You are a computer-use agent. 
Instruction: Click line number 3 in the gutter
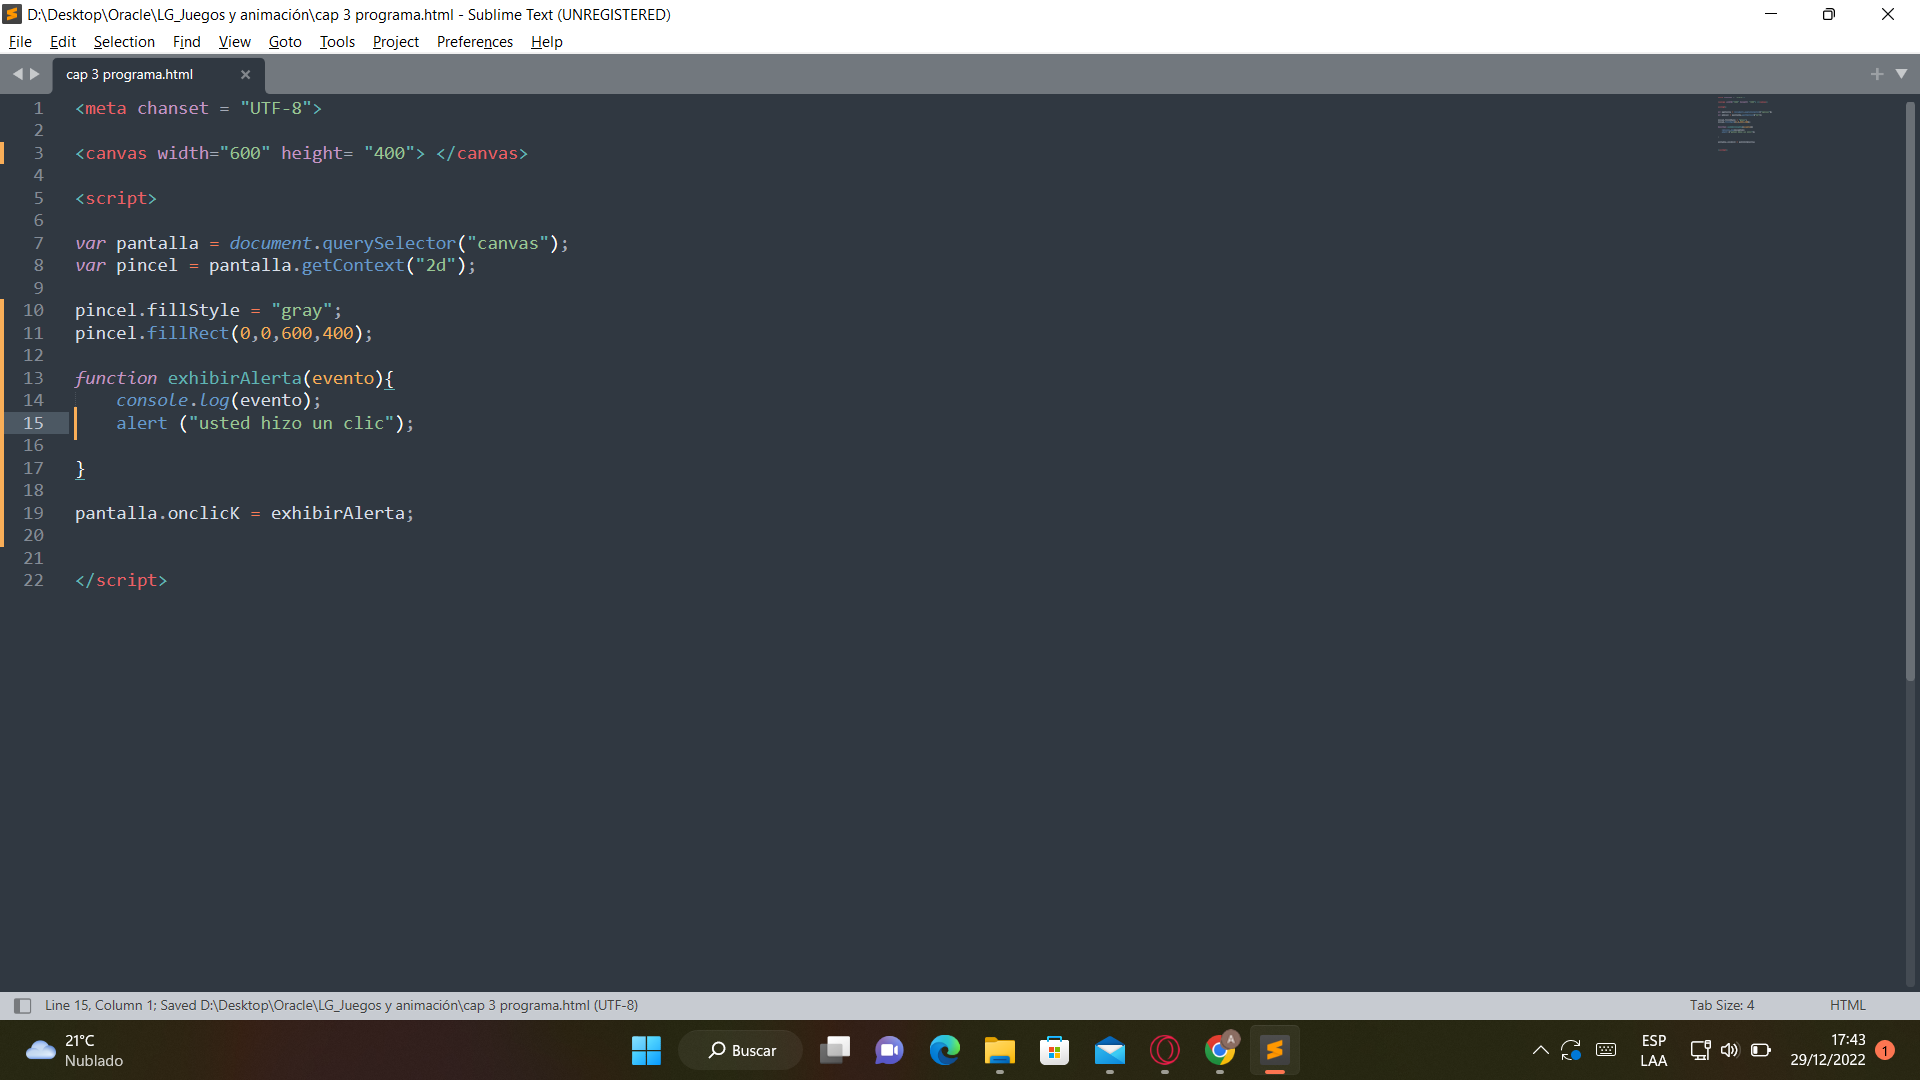click(38, 153)
